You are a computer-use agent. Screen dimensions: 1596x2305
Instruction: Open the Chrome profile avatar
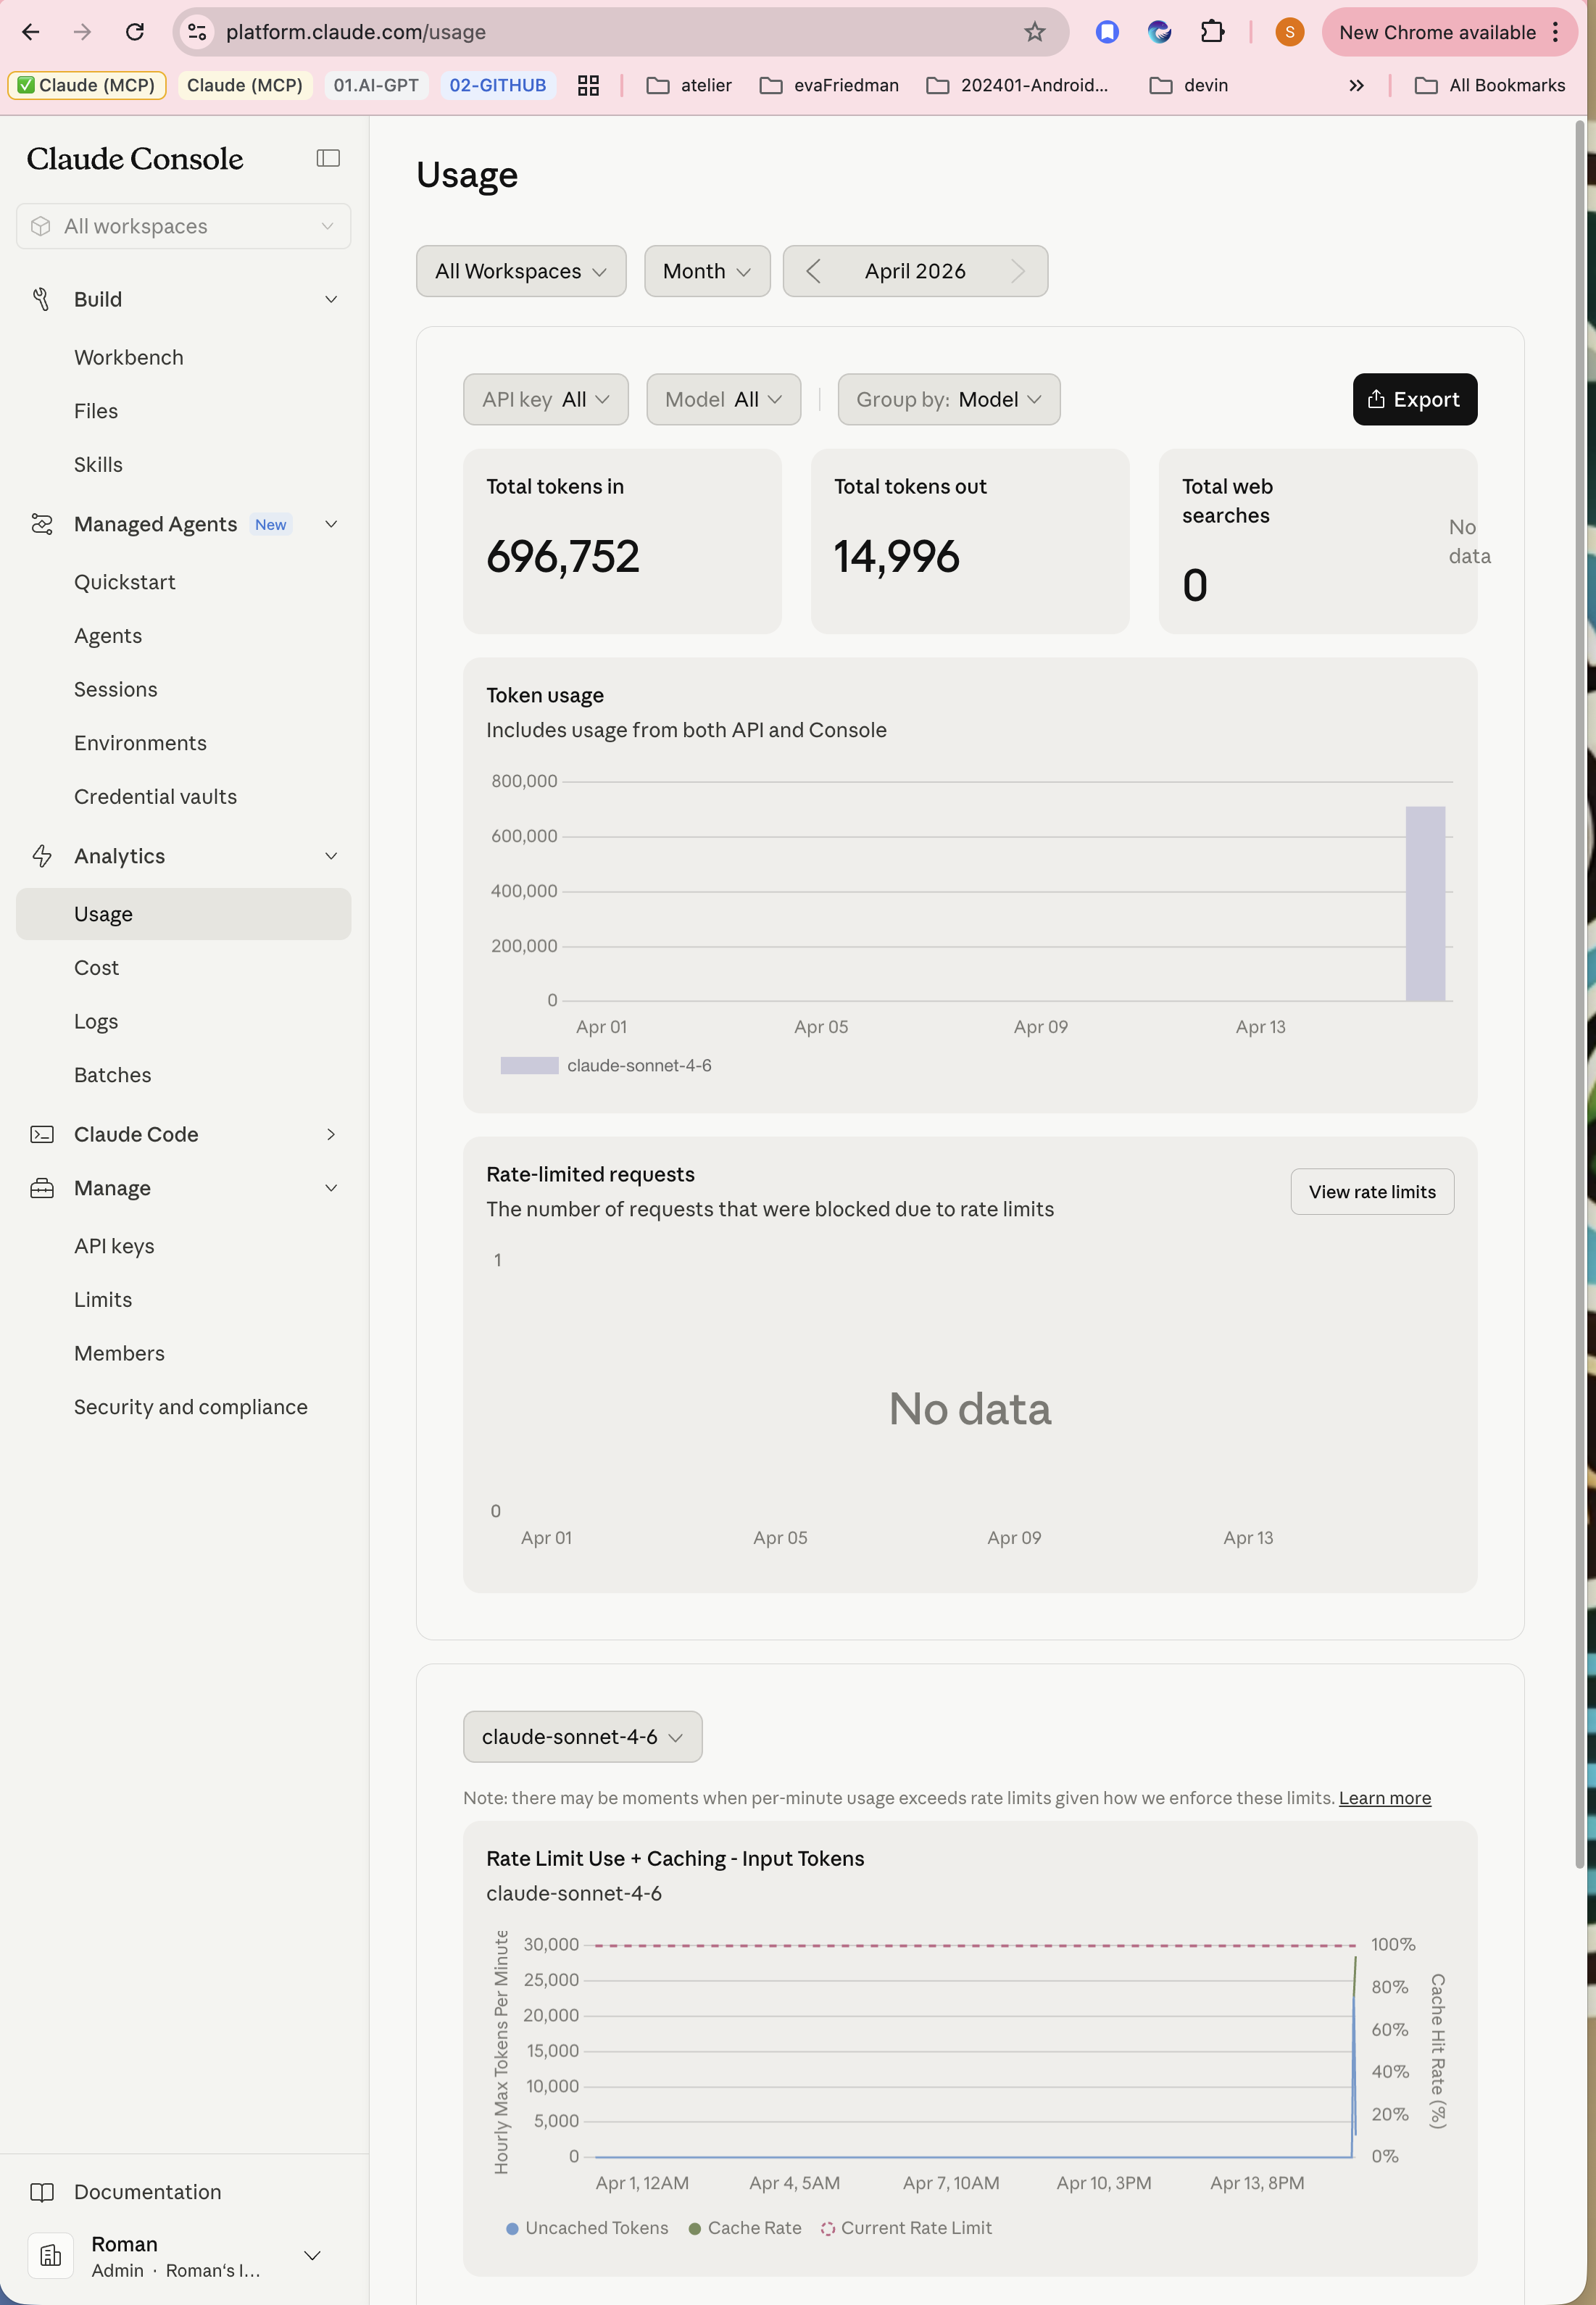point(1289,32)
